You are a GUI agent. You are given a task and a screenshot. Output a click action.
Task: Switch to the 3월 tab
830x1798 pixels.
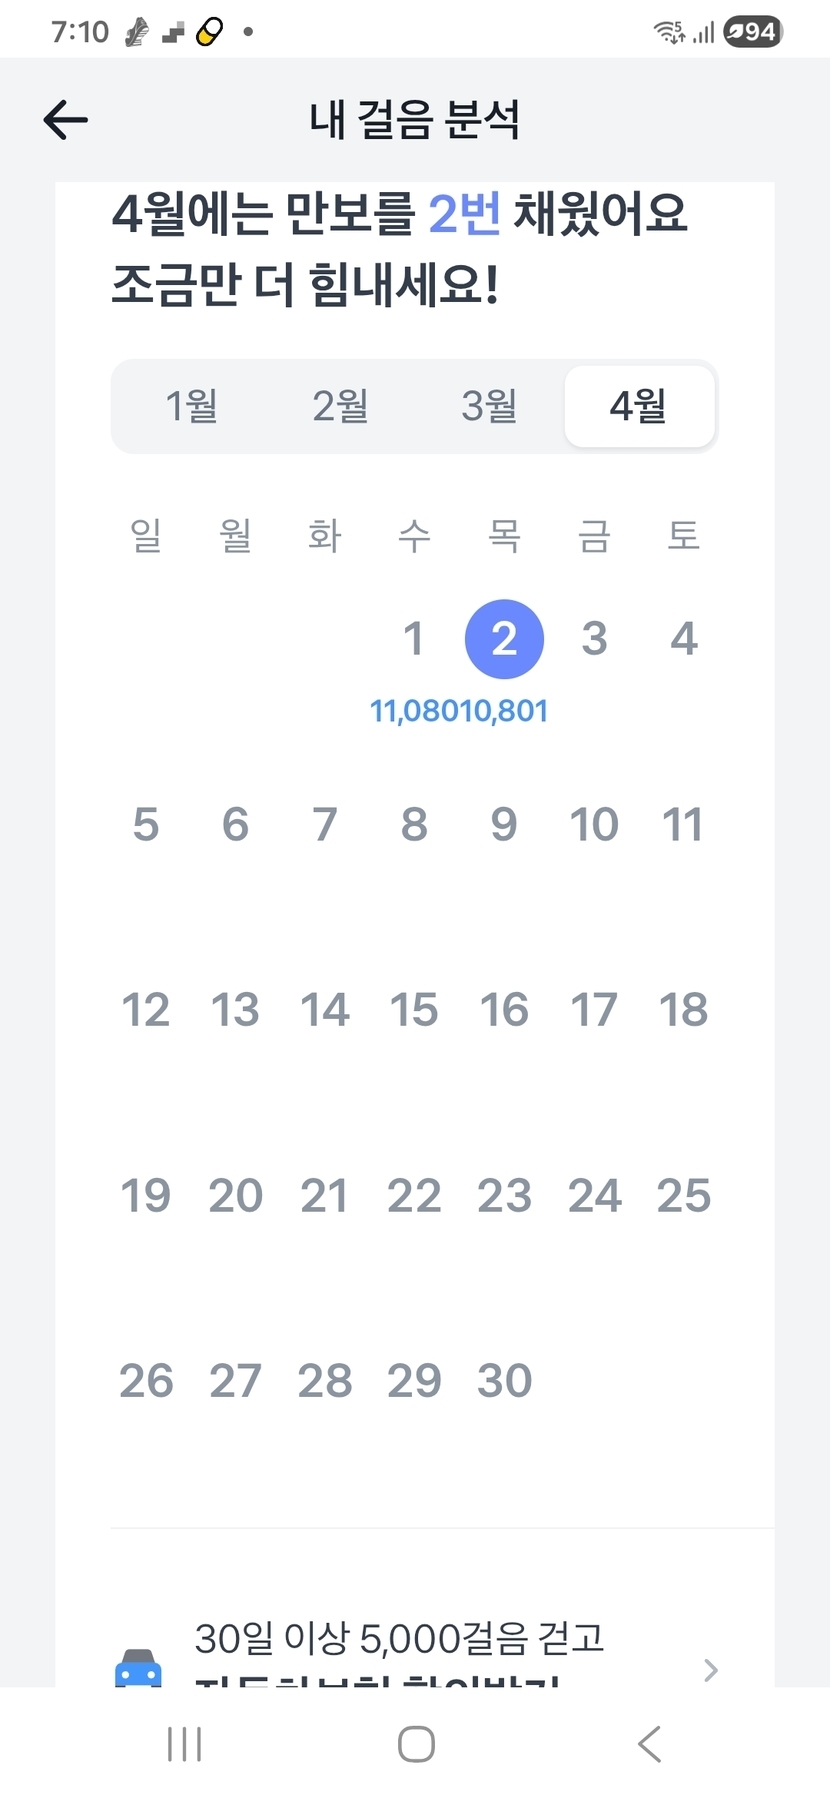tap(489, 406)
